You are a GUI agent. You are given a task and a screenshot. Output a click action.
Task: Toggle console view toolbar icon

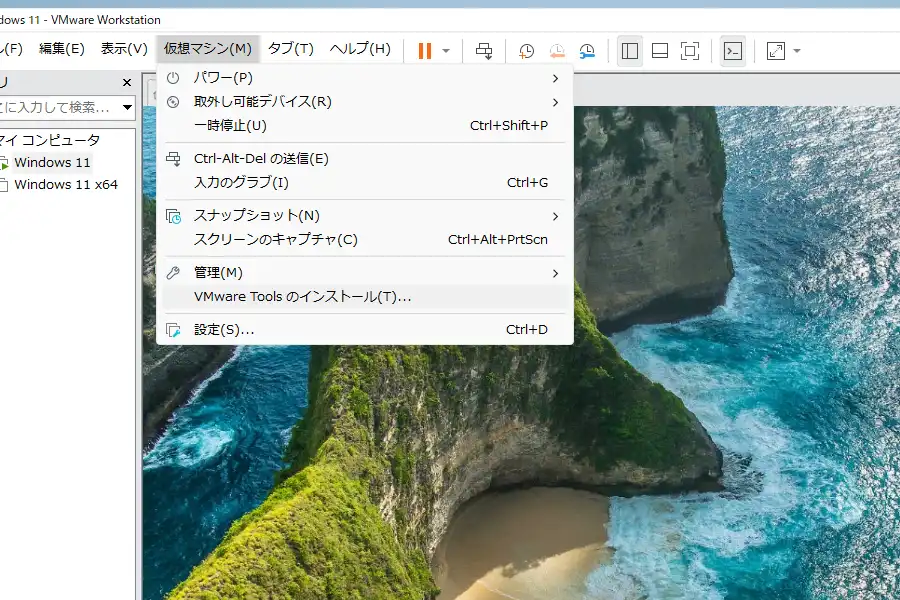pyautogui.click(x=733, y=51)
